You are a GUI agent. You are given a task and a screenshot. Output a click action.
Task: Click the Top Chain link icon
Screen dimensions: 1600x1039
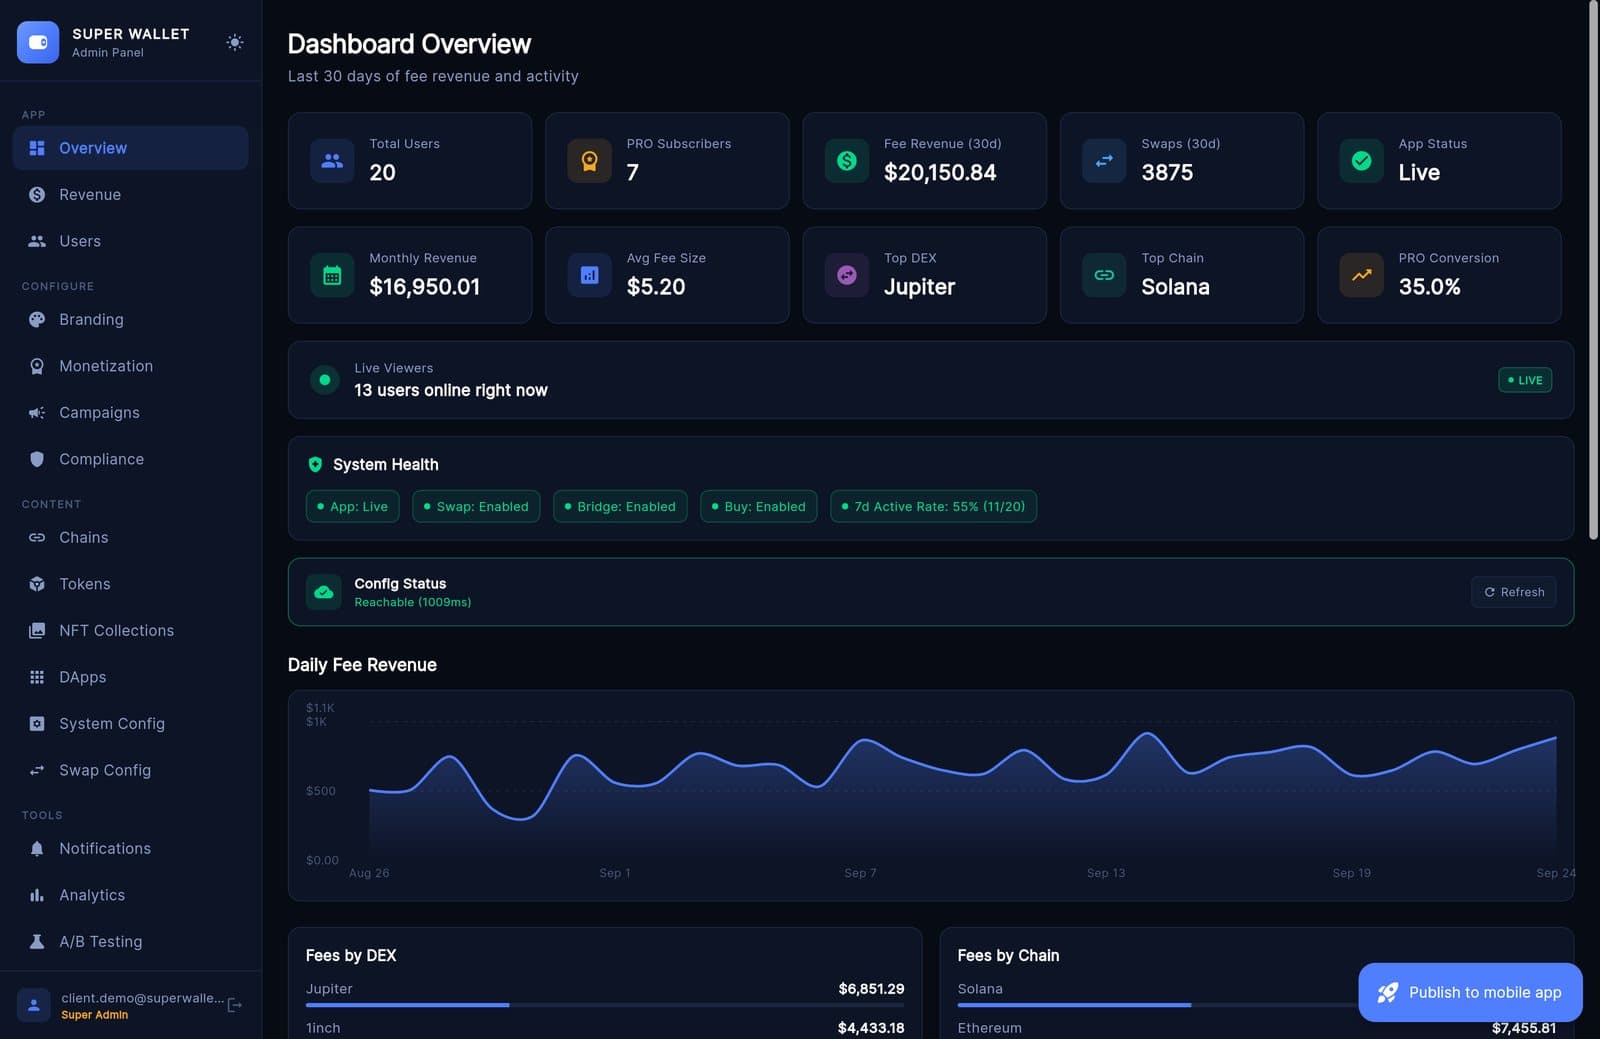[x=1104, y=275]
